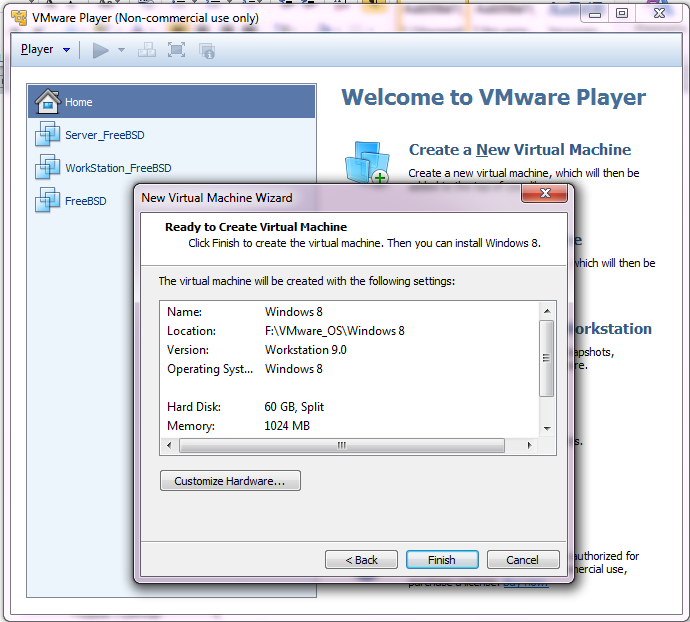Click the WorkStation_FreeBSD VM icon
690x622 pixels.
pyautogui.click(x=47, y=167)
